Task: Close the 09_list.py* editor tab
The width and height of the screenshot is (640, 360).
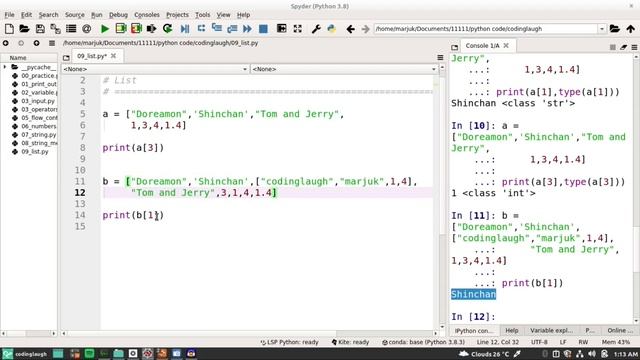Action: (113, 56)
